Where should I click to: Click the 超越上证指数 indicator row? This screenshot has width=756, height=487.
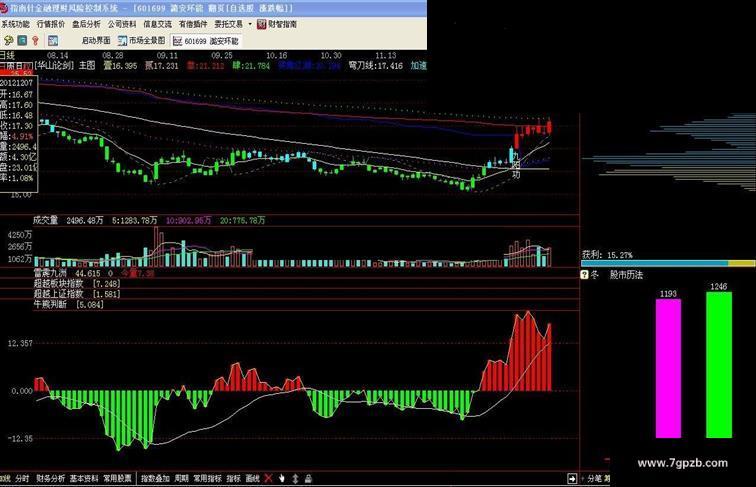point(77,294)
